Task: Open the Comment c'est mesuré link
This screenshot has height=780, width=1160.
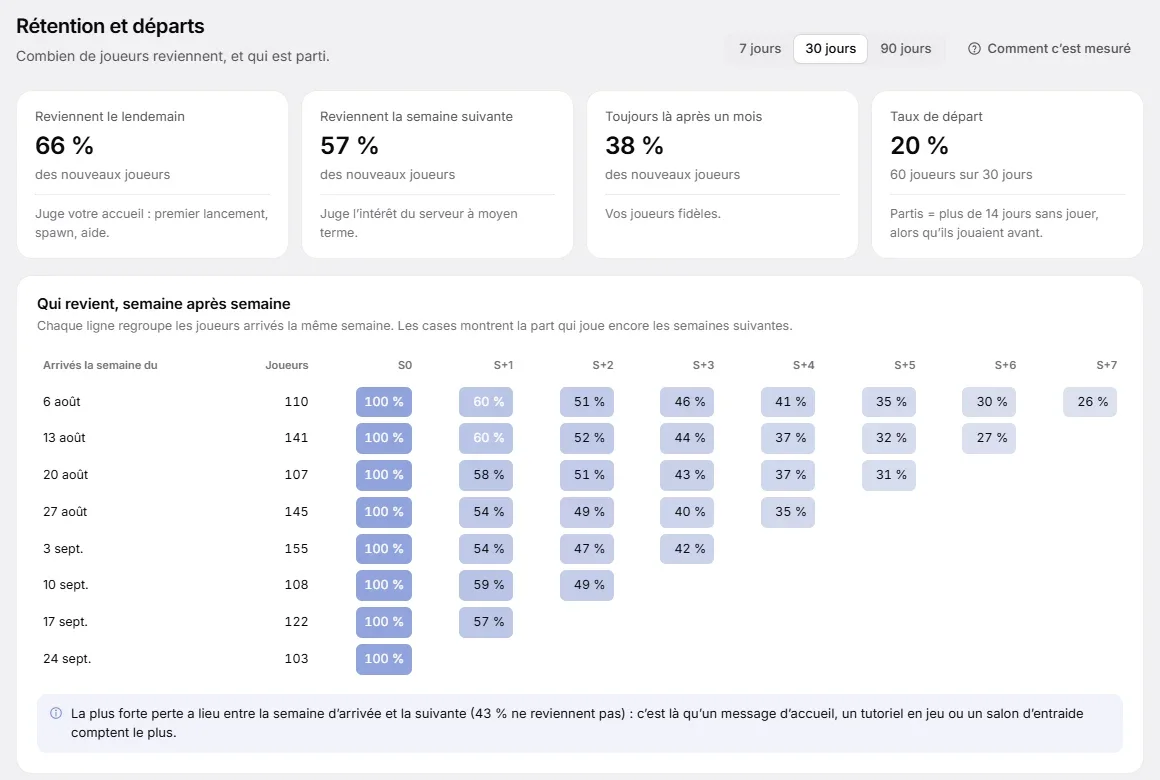Action: click(x=1049, y=49)
